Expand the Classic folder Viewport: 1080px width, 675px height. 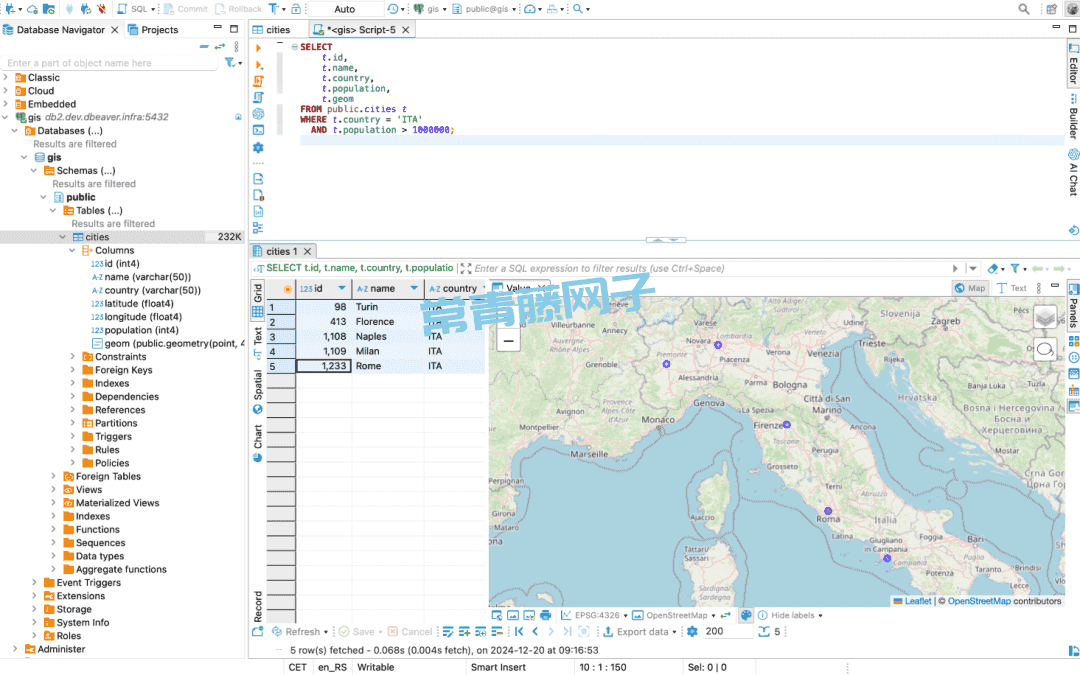(x=6, y=78)
